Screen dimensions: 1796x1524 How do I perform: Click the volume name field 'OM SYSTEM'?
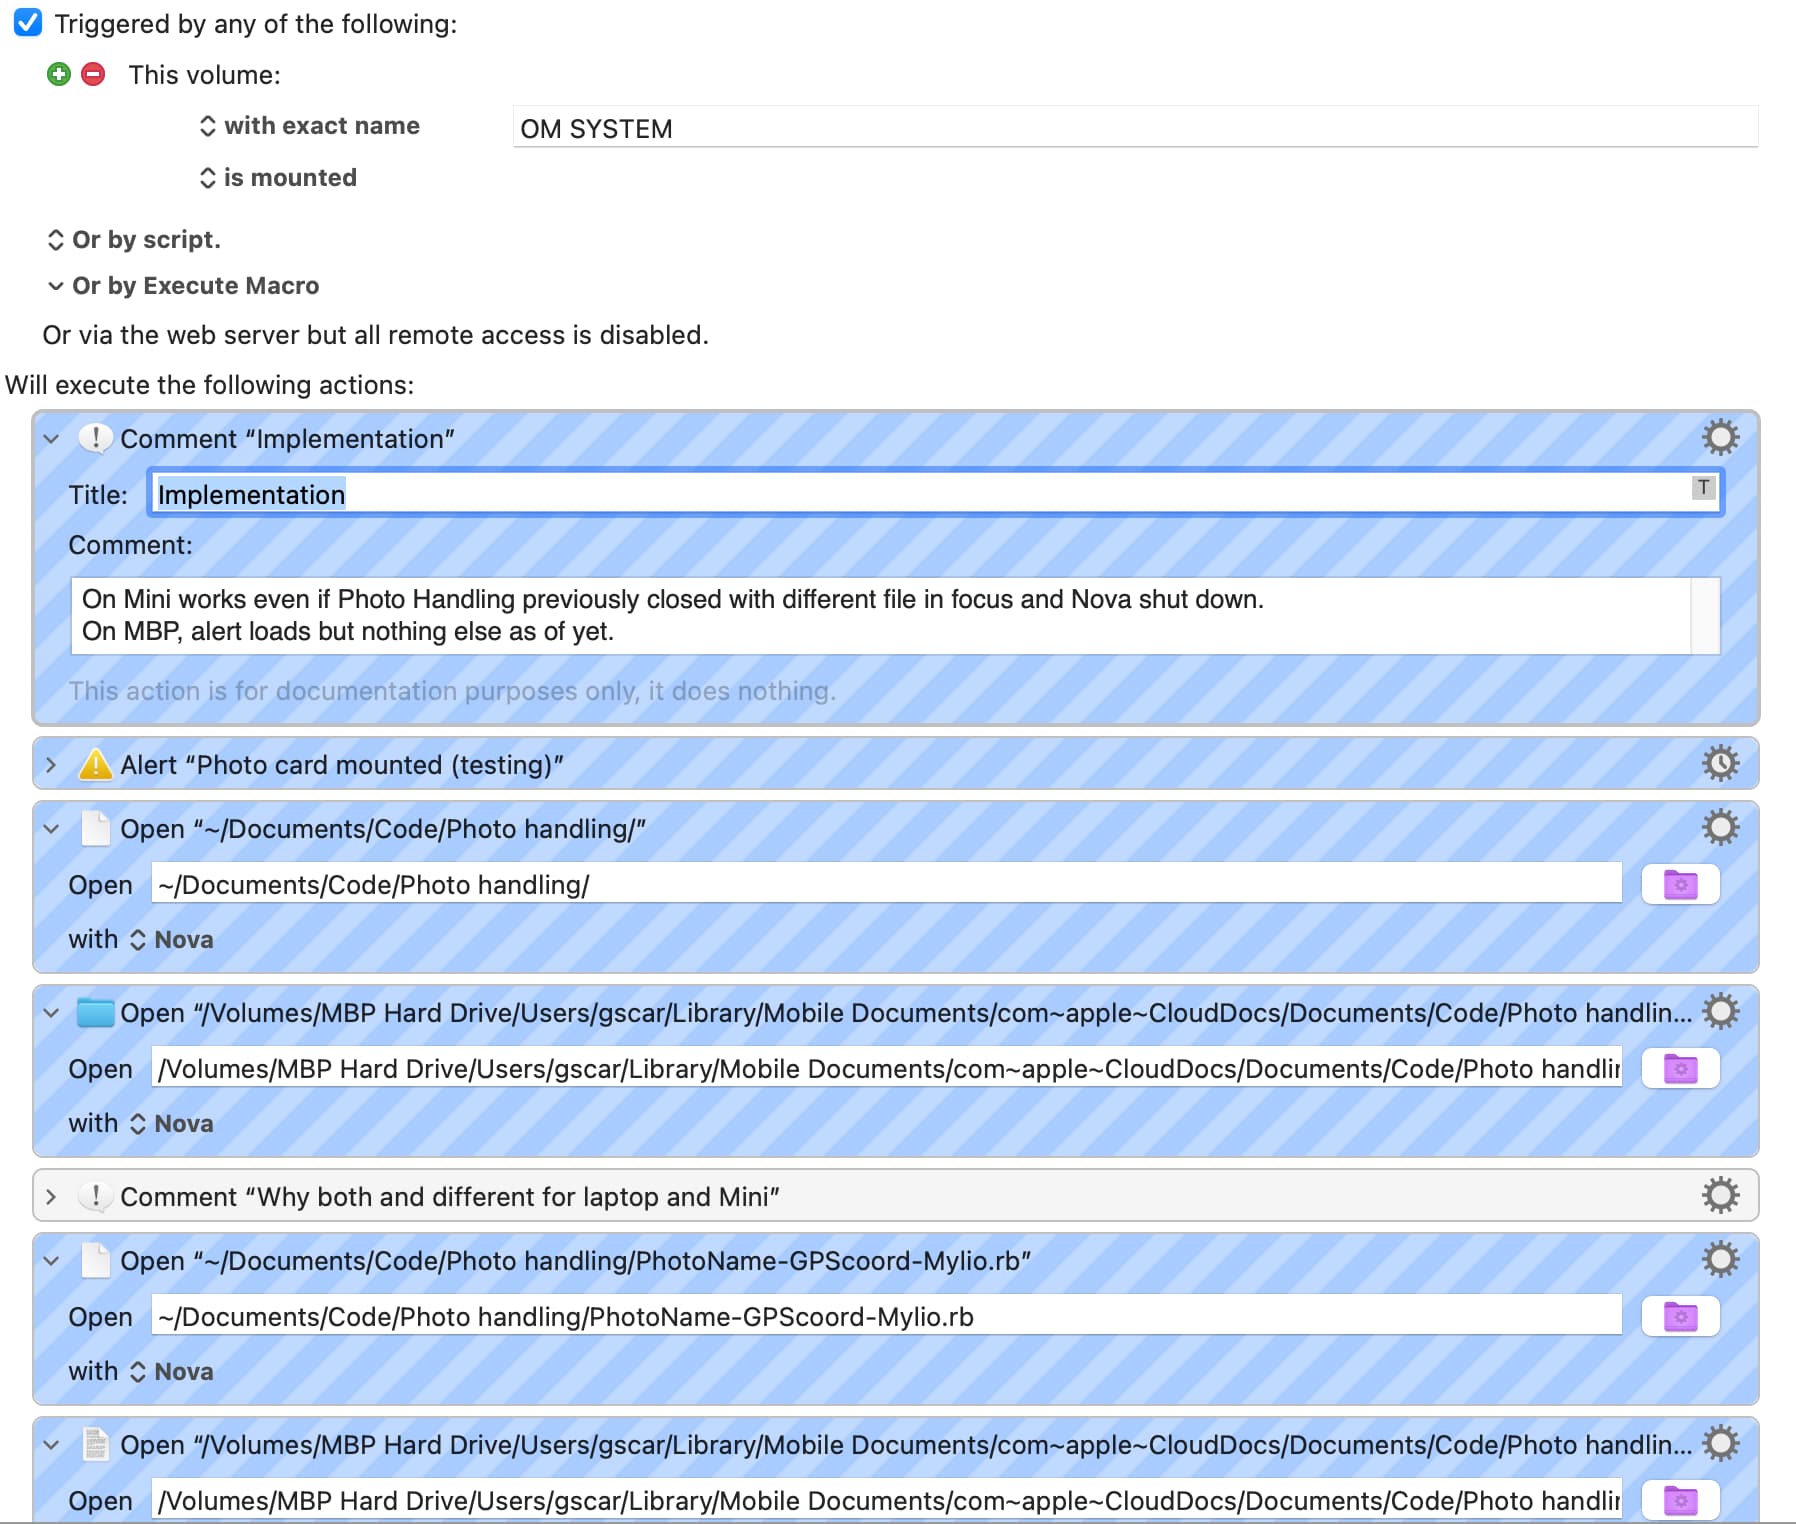point(1134,129)
